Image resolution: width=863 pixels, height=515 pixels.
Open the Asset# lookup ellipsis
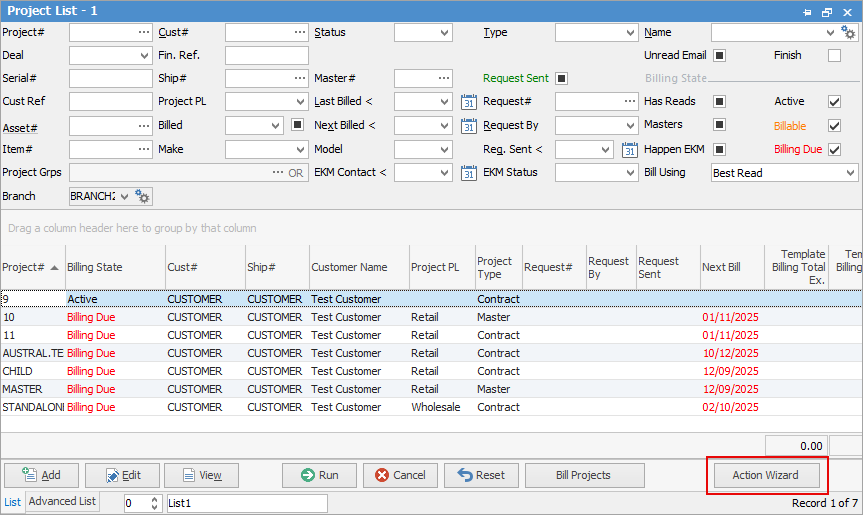coord(144,125)
